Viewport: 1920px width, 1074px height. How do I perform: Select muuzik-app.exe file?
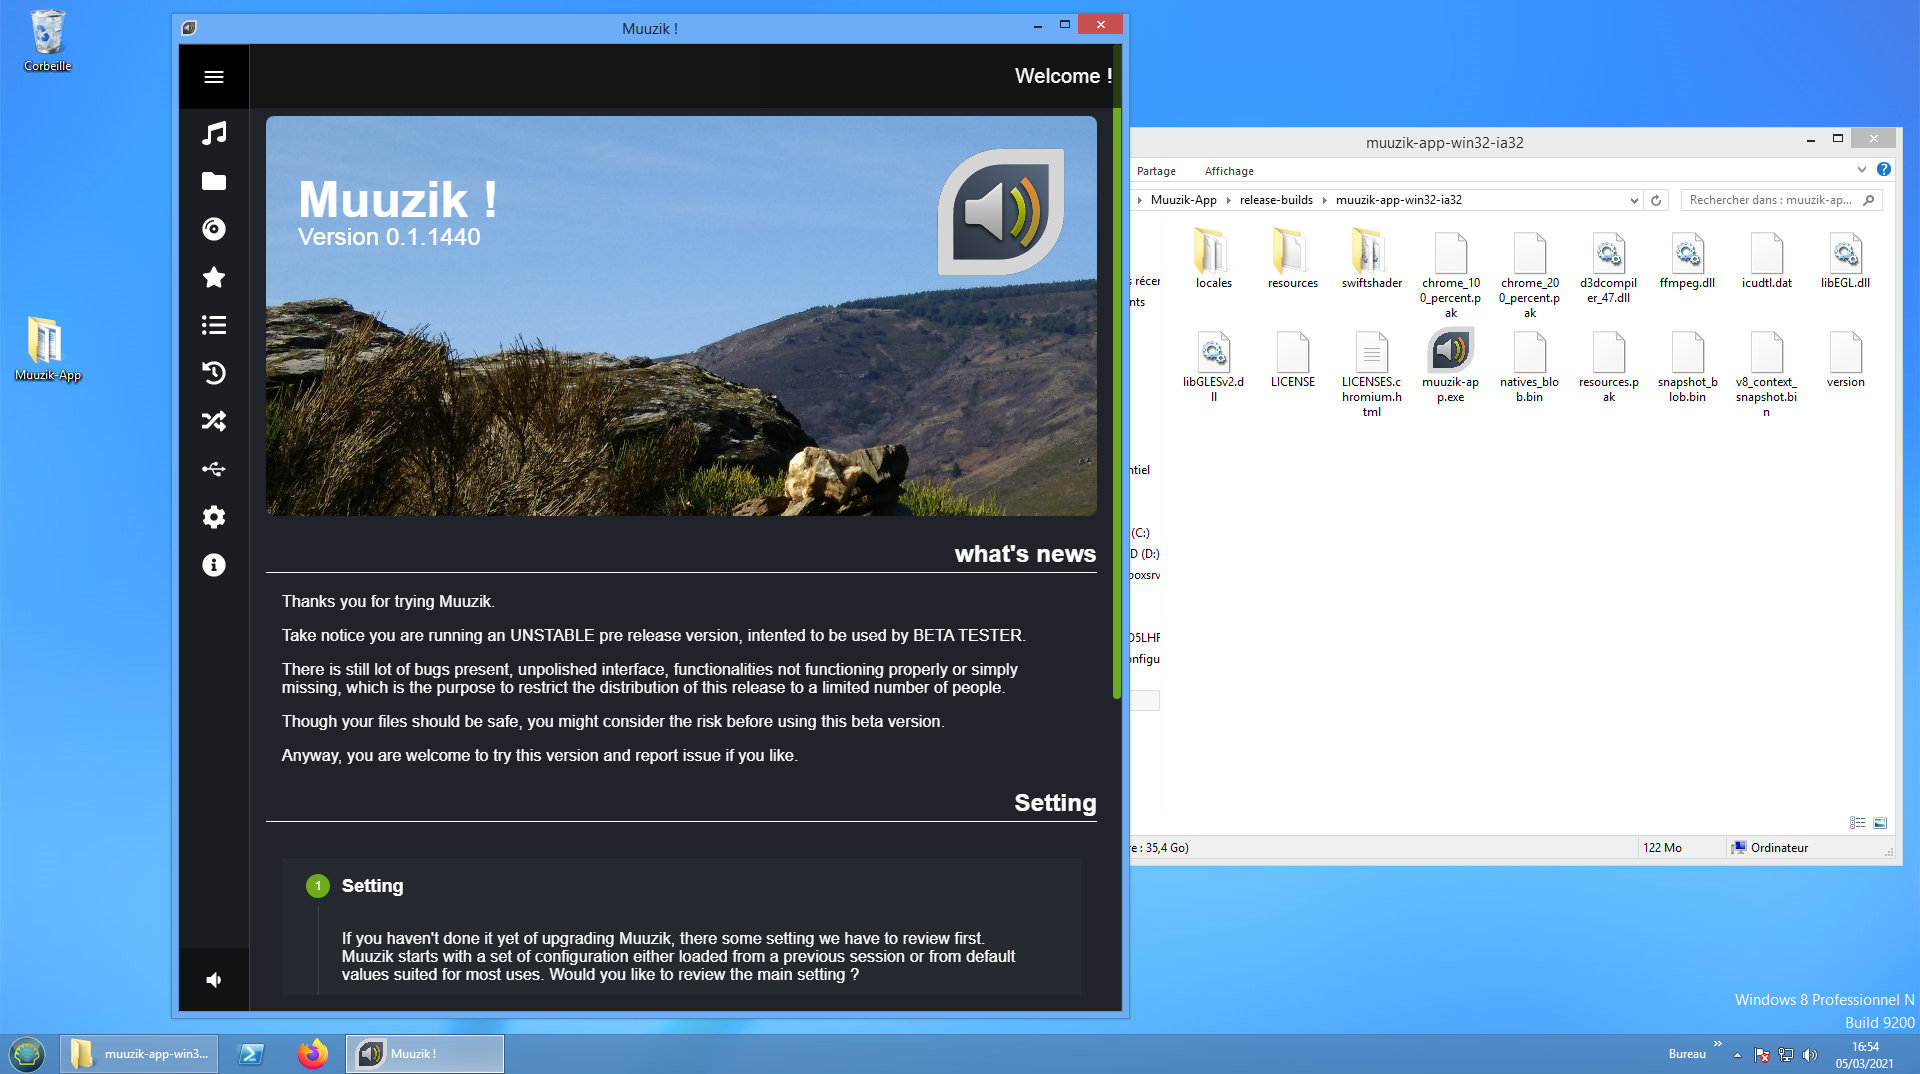pos(1450,366)
